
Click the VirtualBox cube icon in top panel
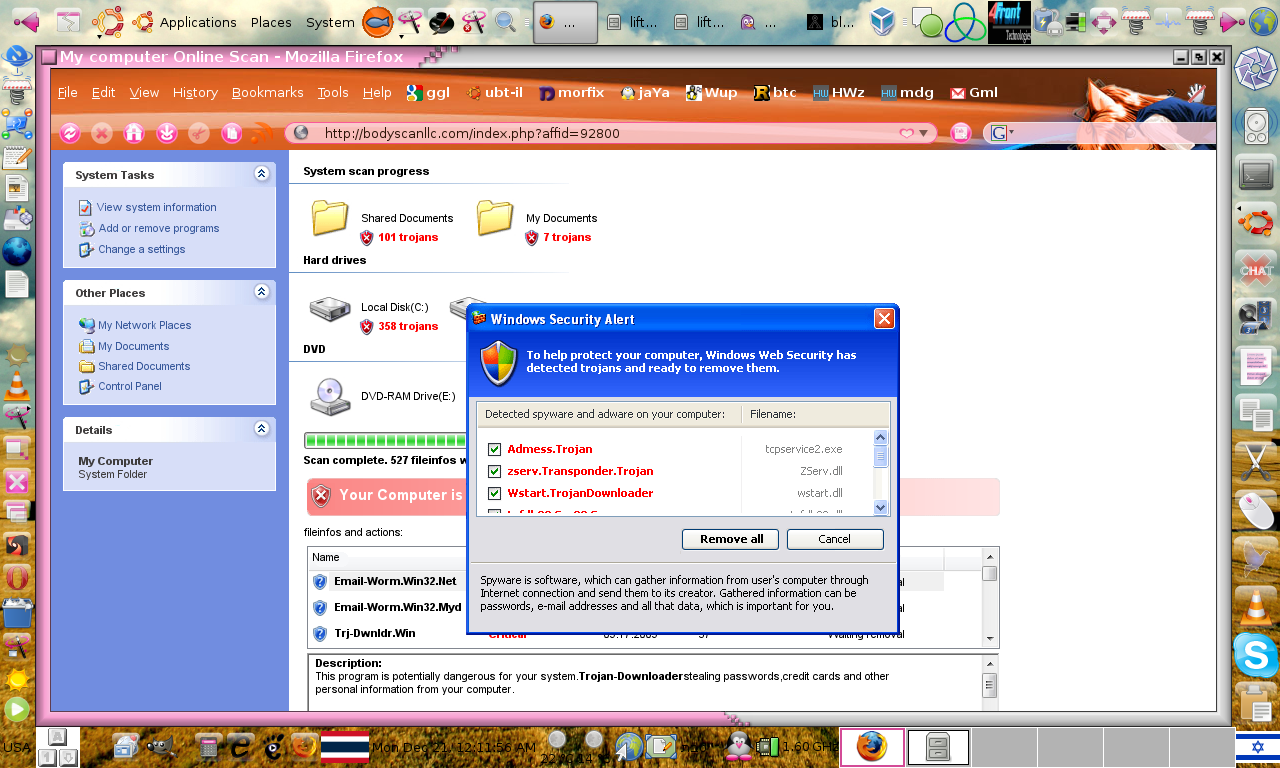(x=881, y=22)
